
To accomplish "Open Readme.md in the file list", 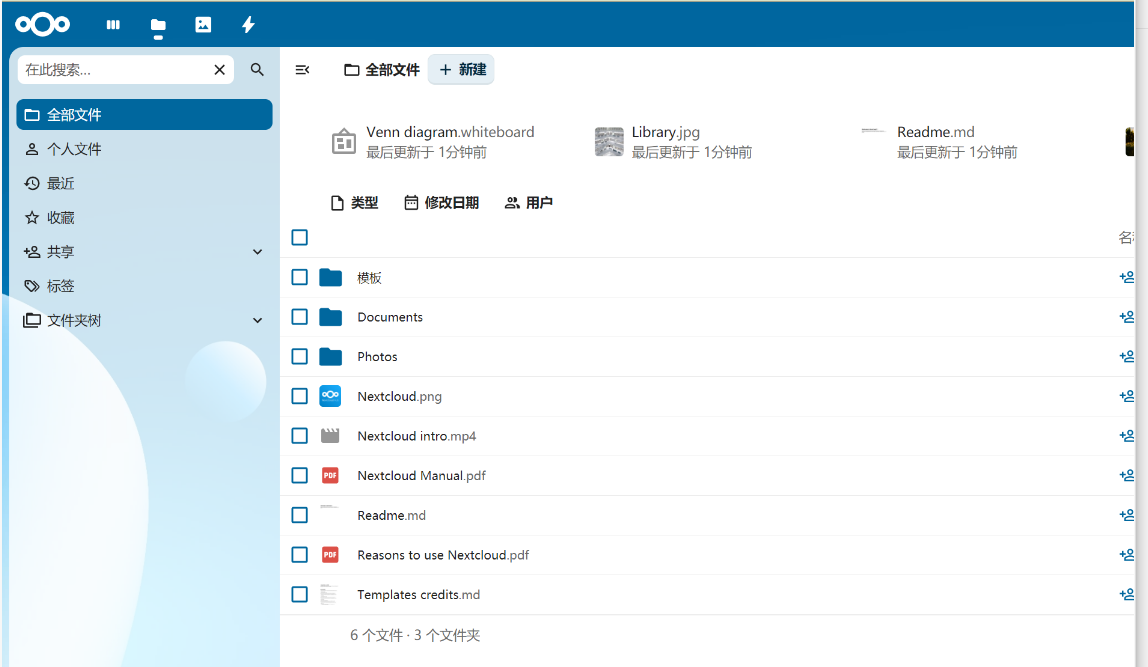I will pyautogui.click(x=391, y=515).
